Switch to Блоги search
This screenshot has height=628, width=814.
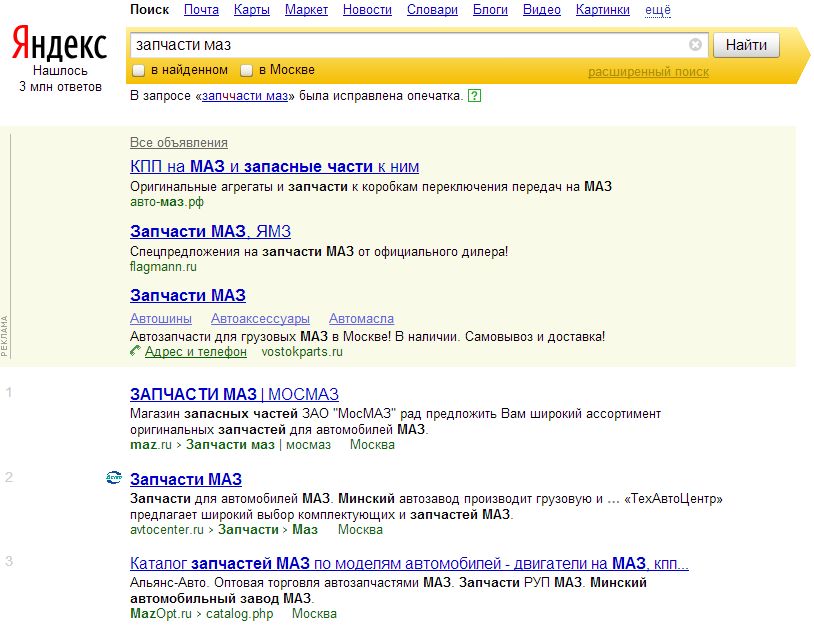[490, 10]
